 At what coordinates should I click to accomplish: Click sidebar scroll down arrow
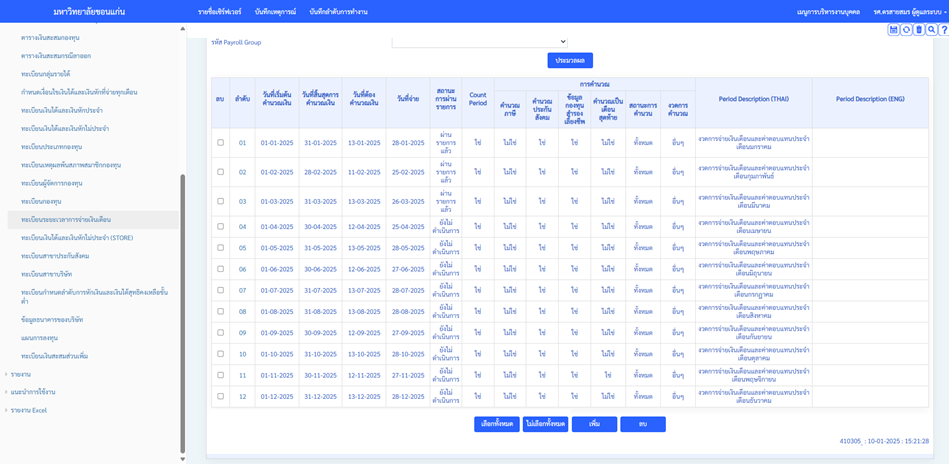tap(182, 458)
